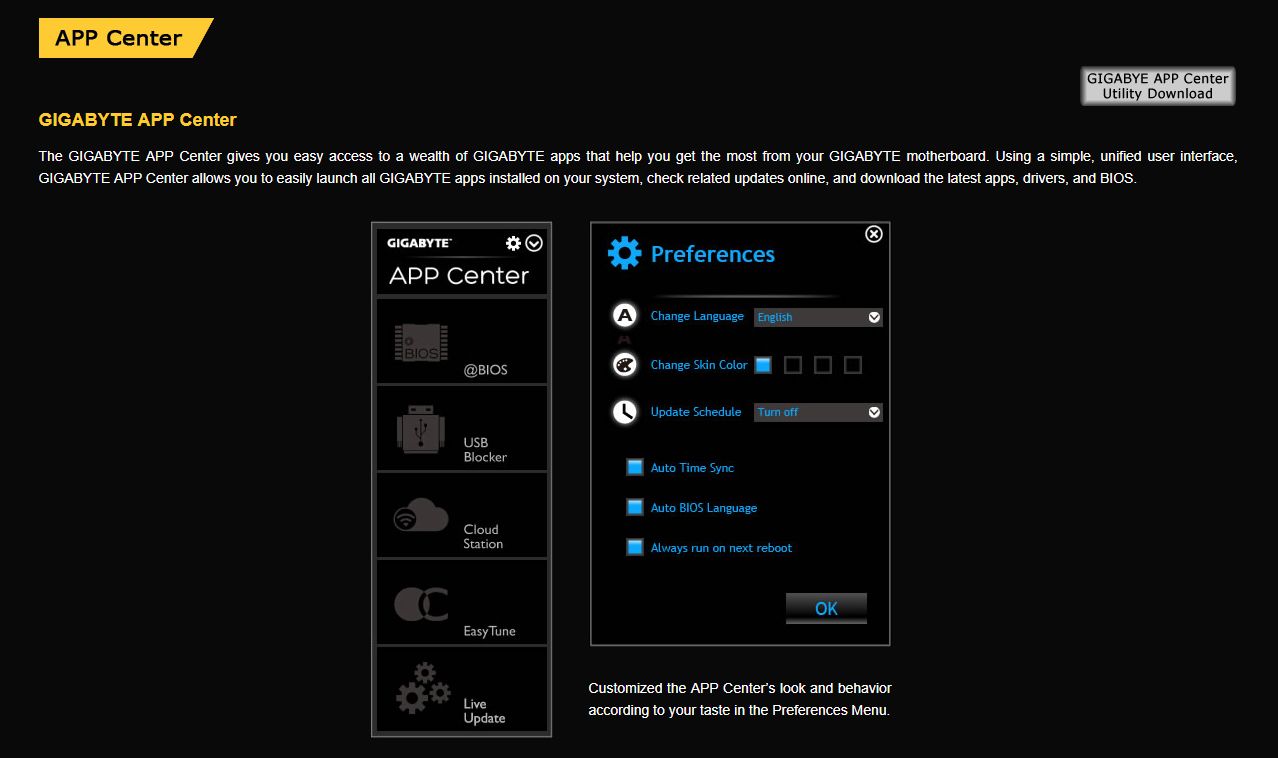Click the APP Center title text in the panel
1278x758 pixels.
[459, 276]
